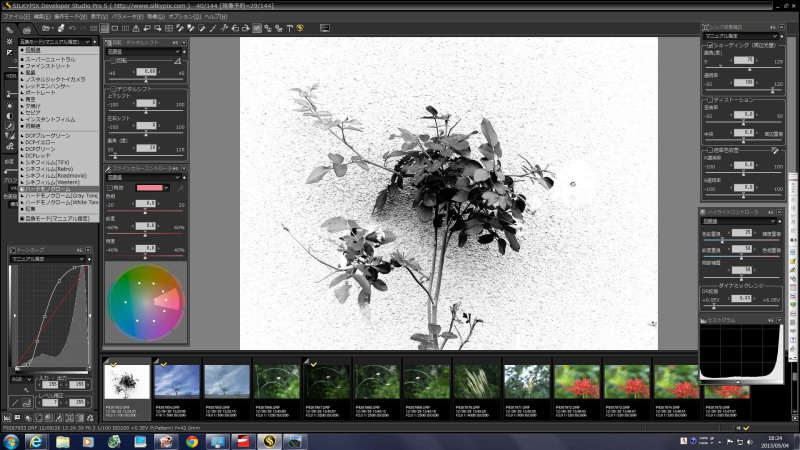Viewport: 800px width, 450px height.
Task: Enable the ディストーション distortion checkbox
Action: (x=710, y=100)
